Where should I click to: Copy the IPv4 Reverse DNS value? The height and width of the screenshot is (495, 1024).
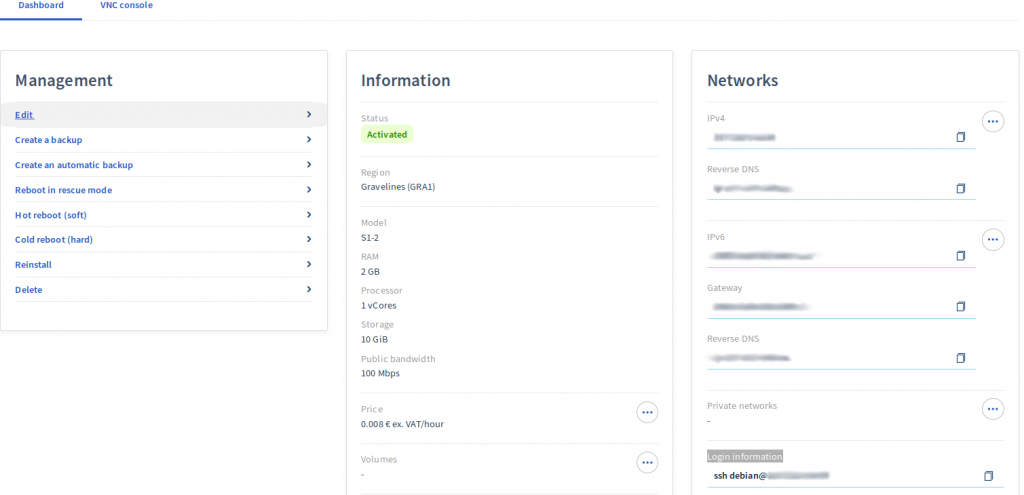click(960, 188)
